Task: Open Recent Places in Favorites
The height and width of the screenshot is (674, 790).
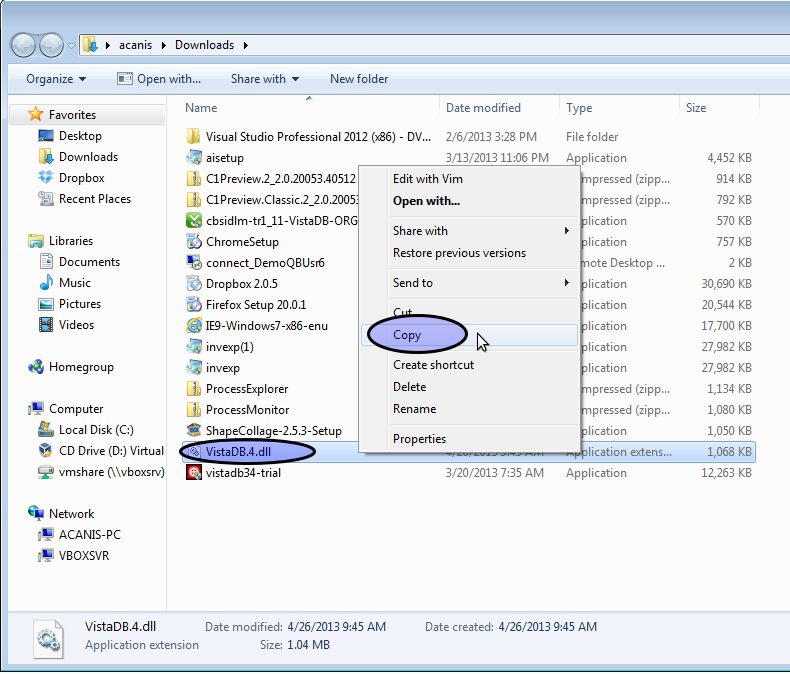Action: point(95,199)
